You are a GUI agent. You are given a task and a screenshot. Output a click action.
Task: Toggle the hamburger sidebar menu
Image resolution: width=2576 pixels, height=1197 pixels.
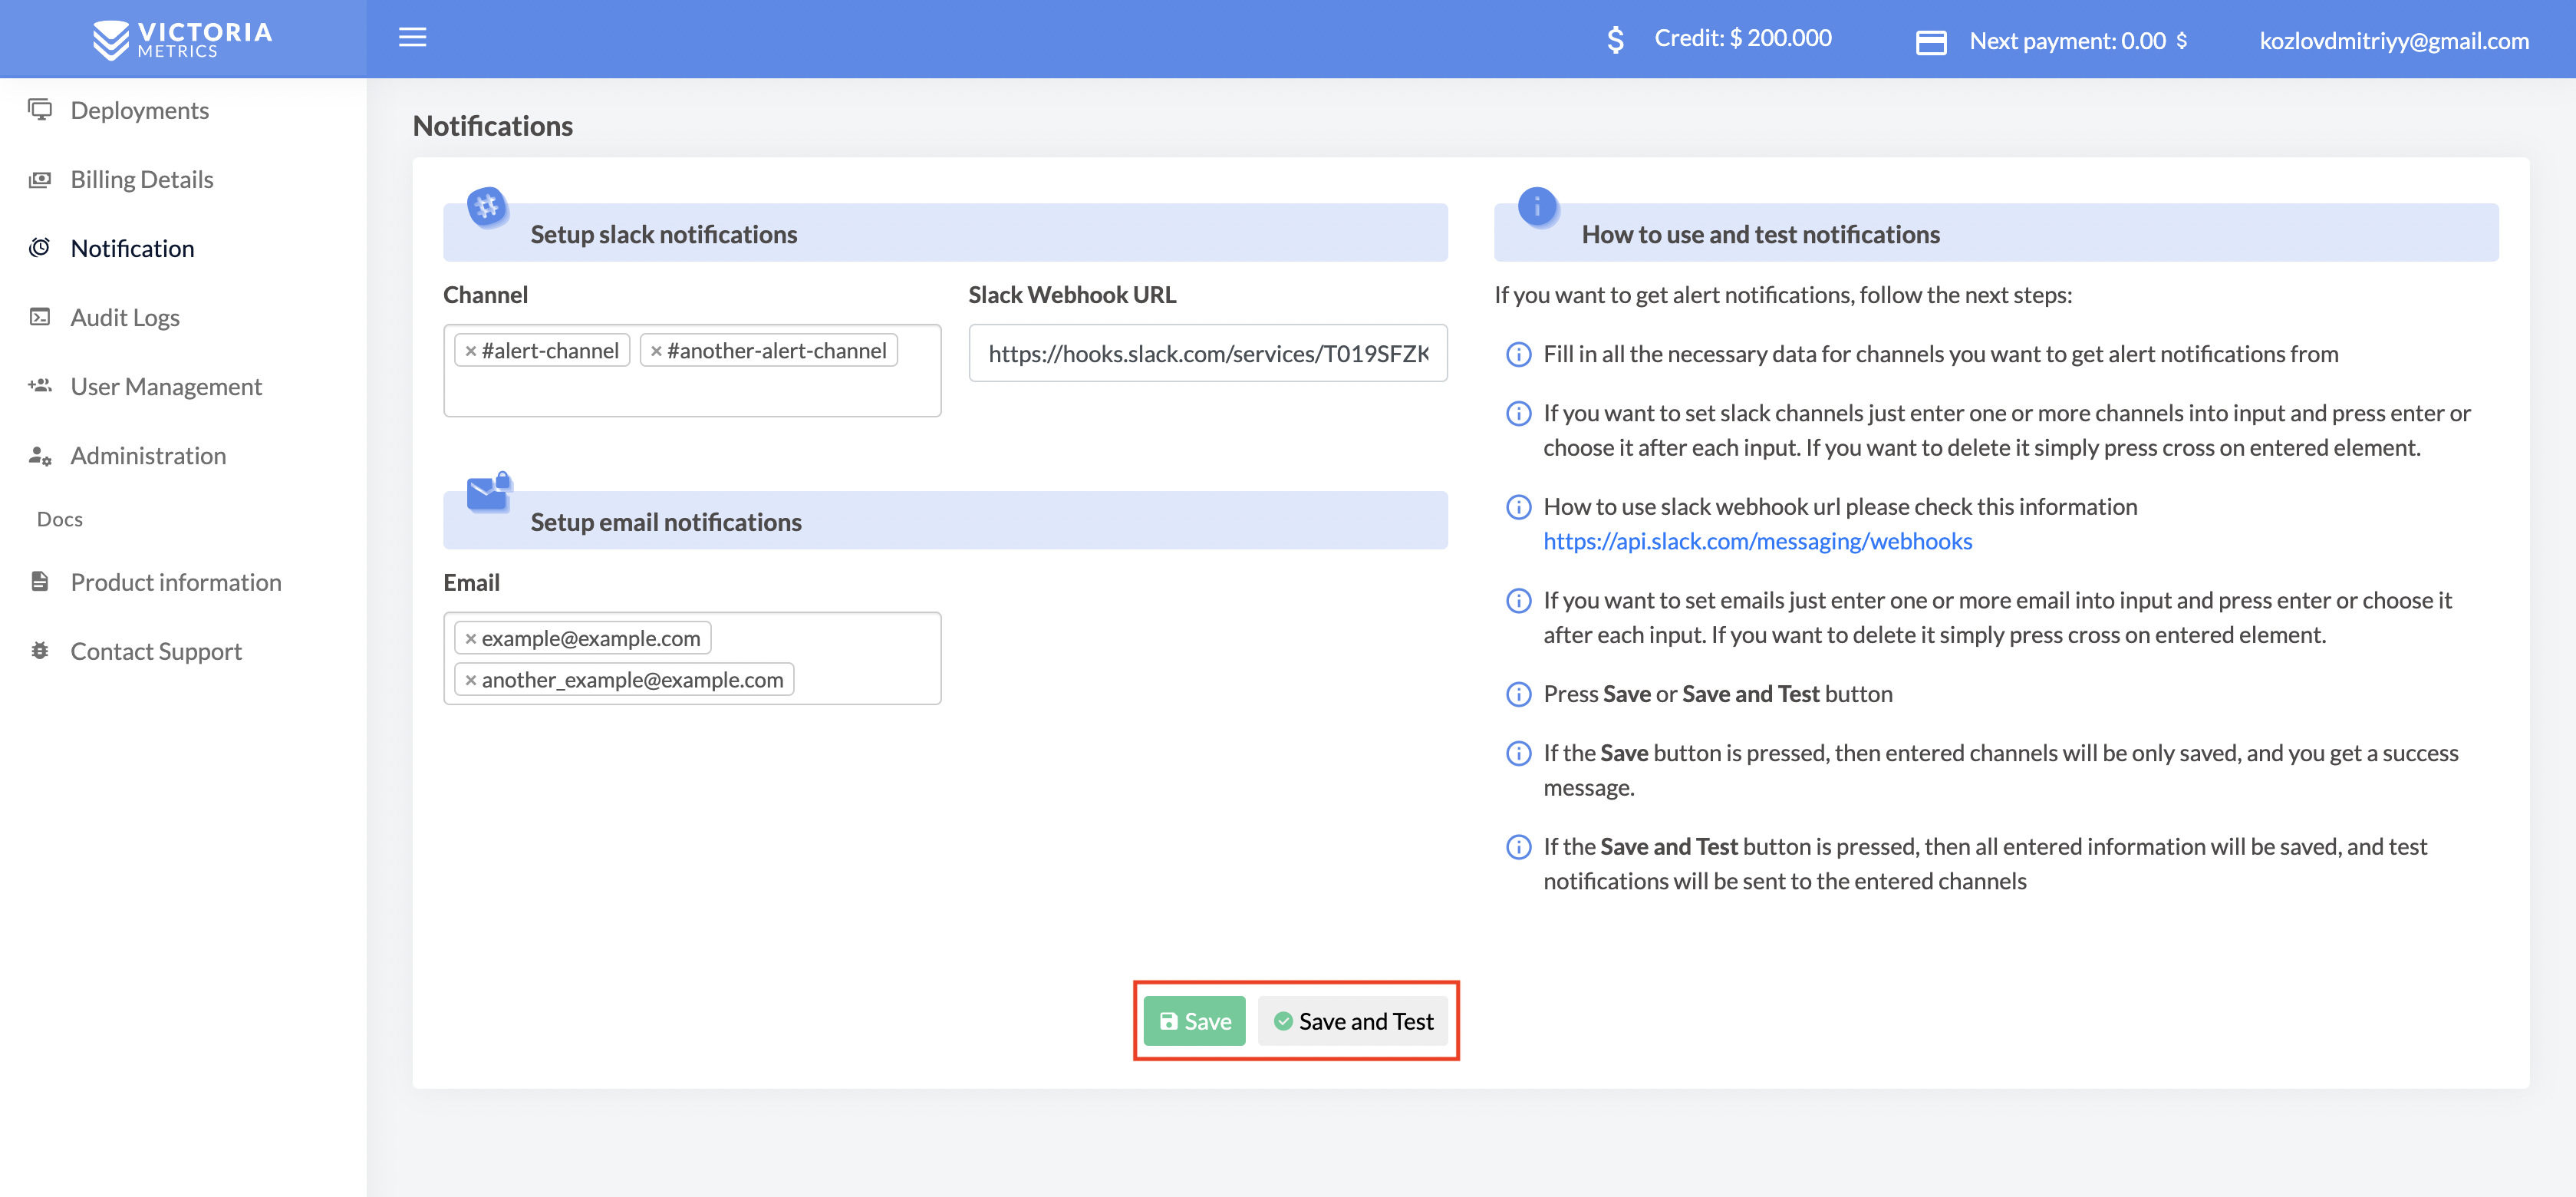pyautogui.click(x=412, y=38)
